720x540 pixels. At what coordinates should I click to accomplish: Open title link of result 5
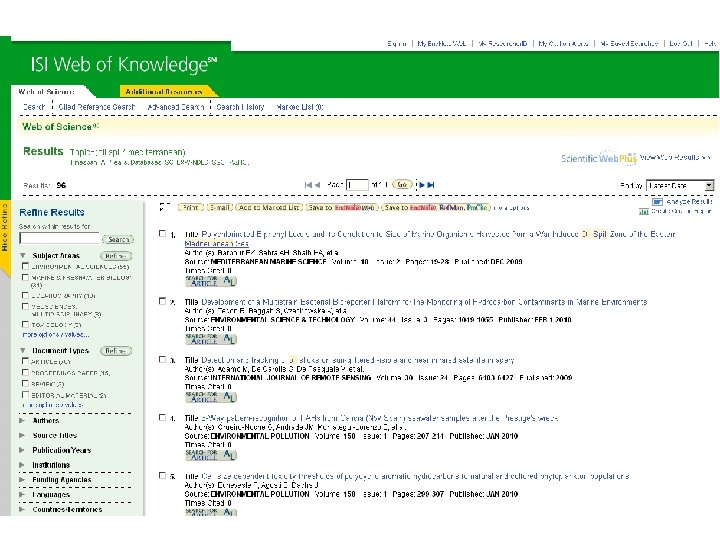415,476
